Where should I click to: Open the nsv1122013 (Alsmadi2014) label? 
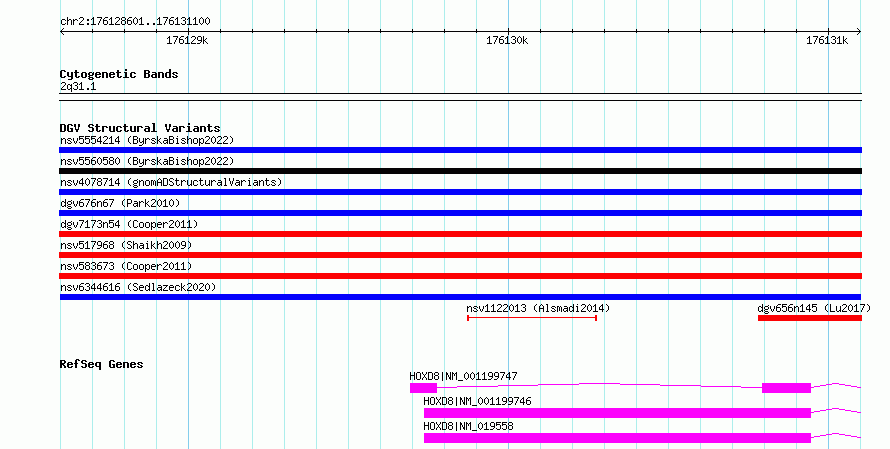pyautogui.click(x=538, y=308)
